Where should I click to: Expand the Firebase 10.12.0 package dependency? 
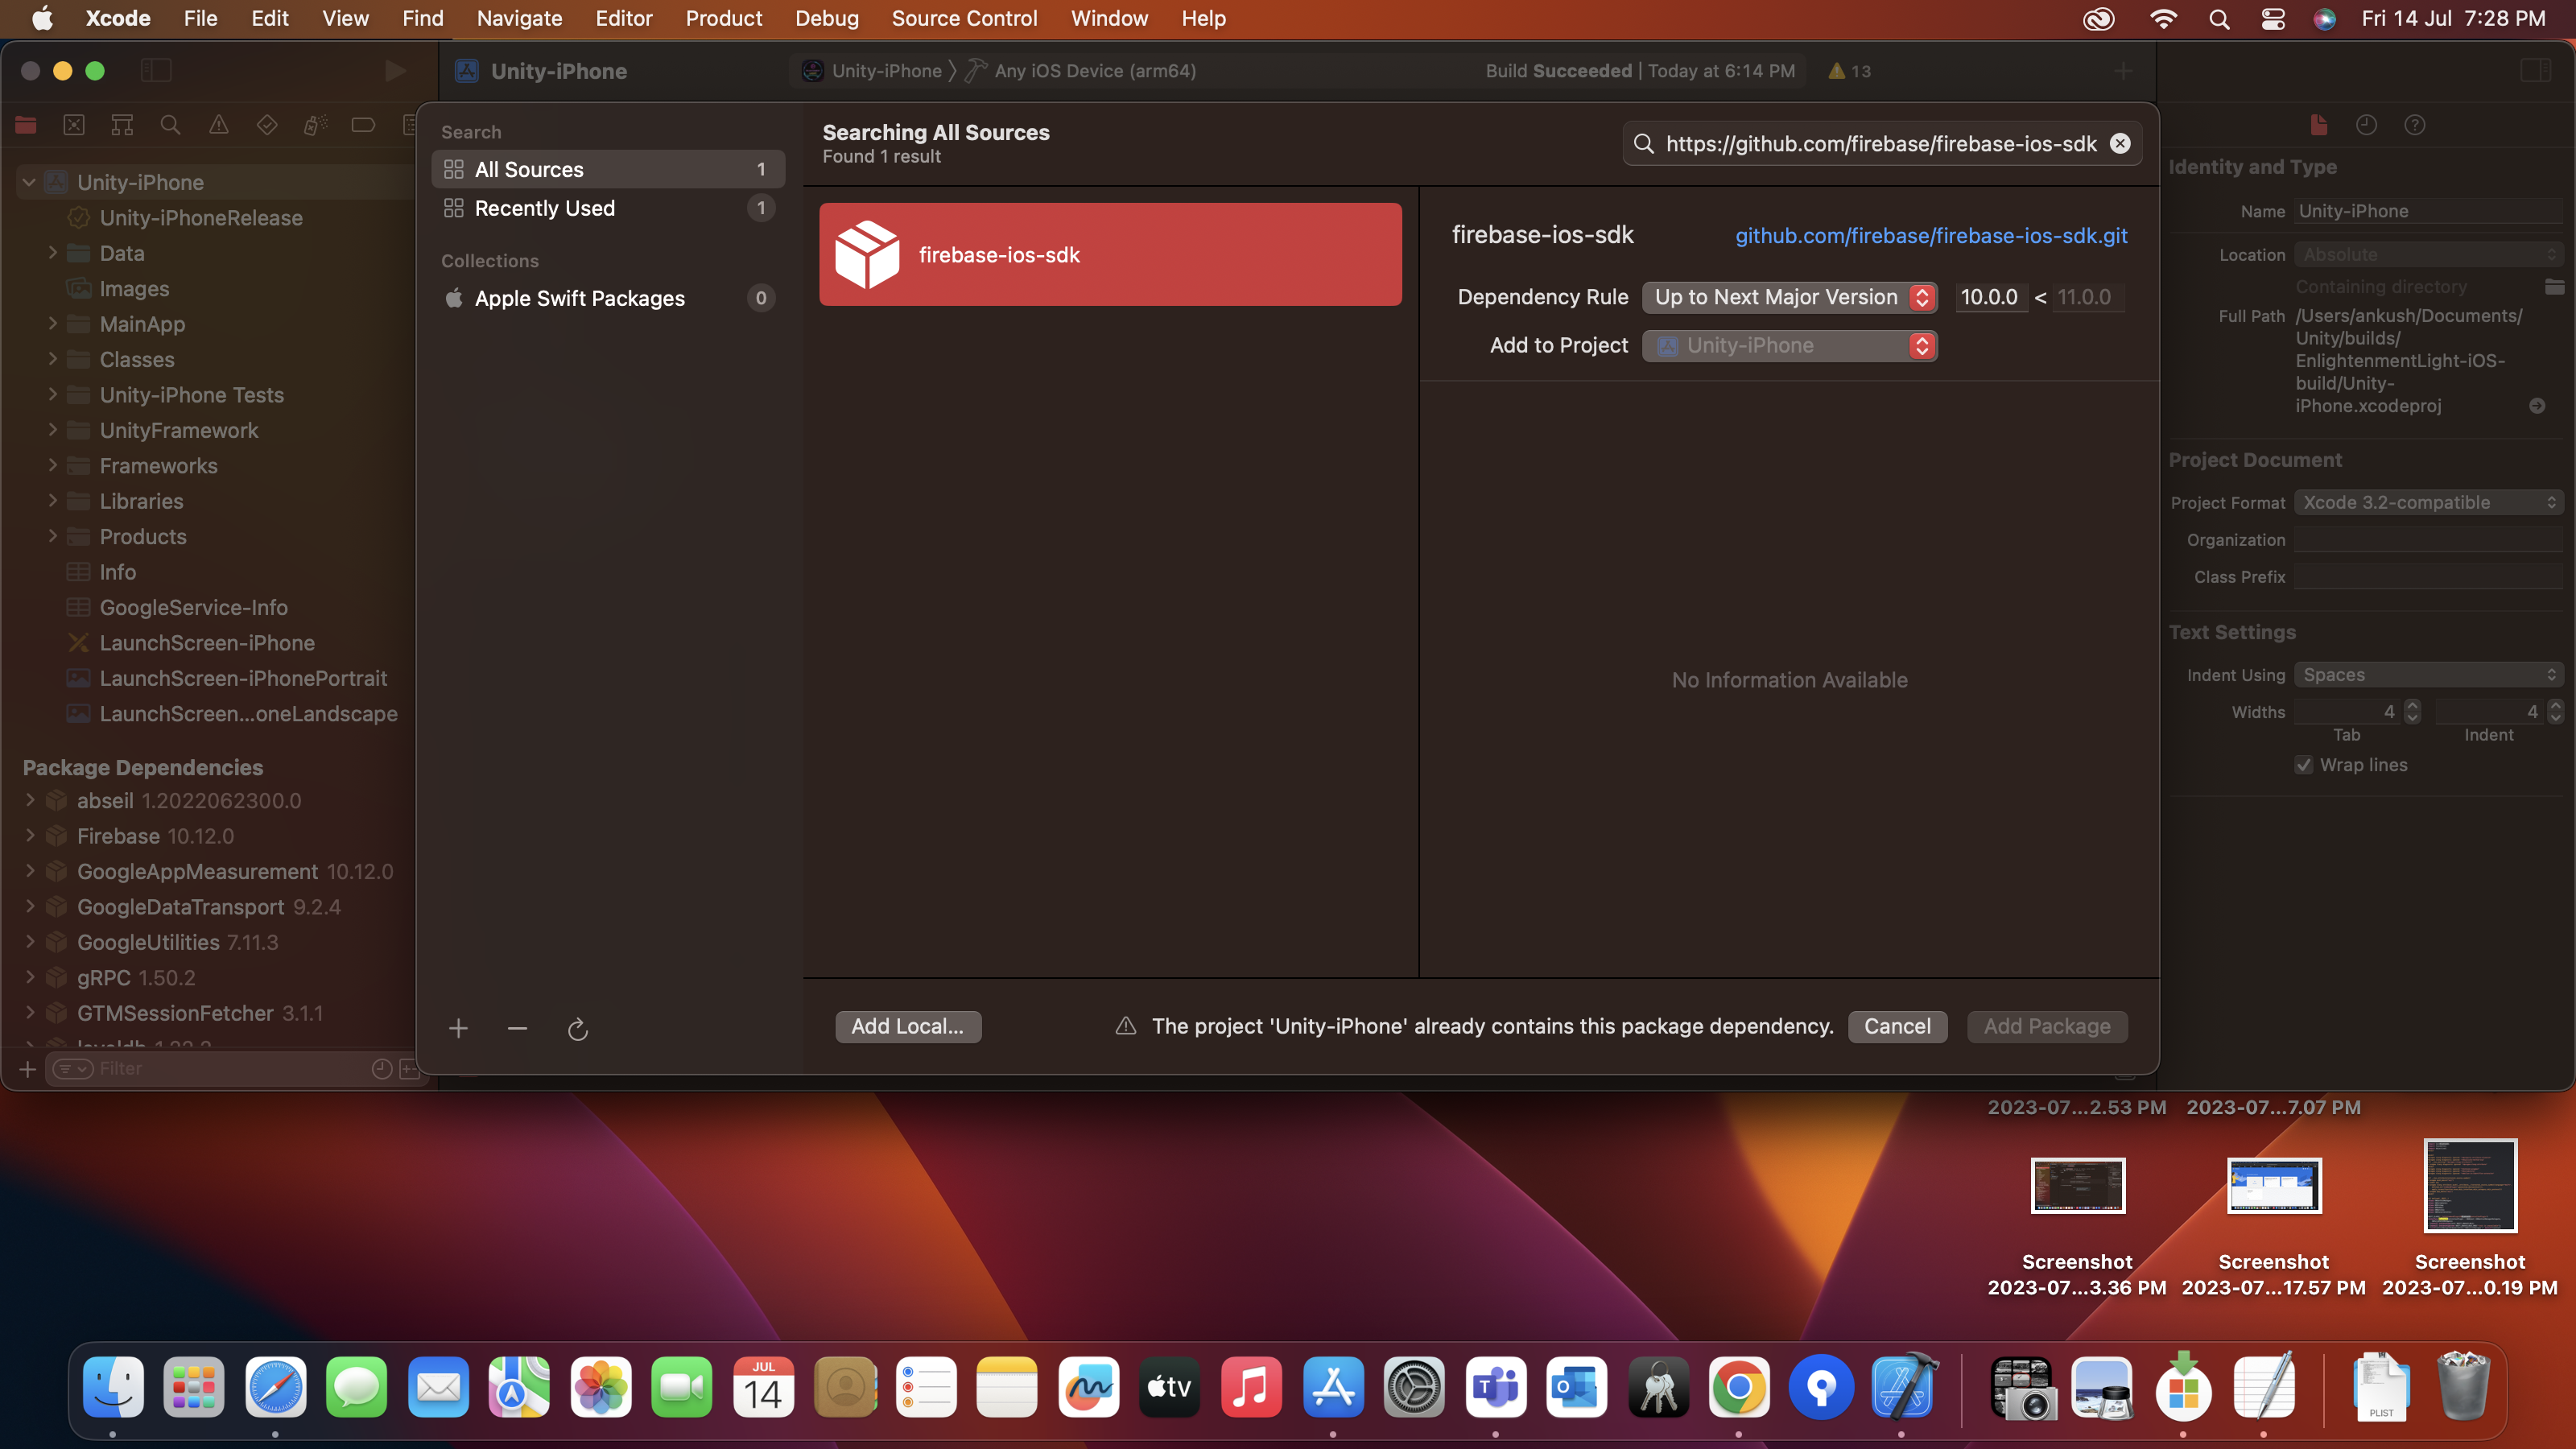(x=30, y=836)
